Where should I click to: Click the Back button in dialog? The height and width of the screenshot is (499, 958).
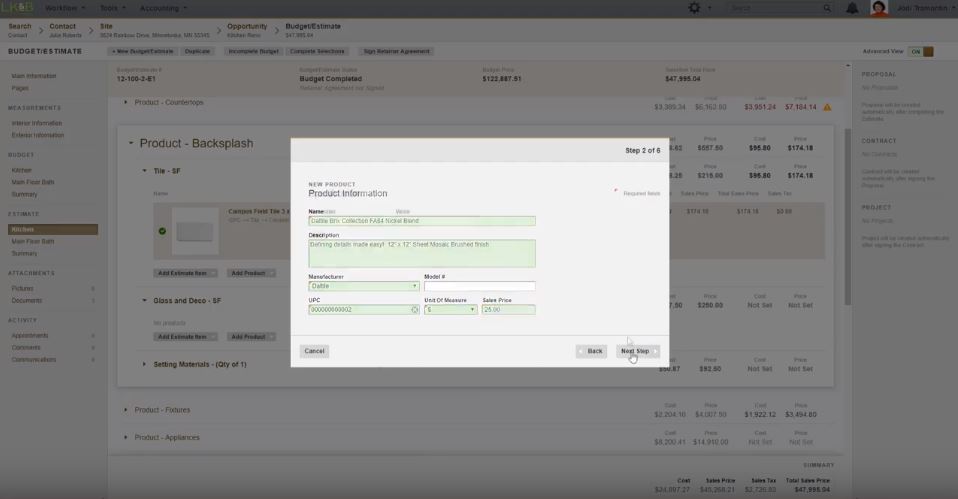(591, 351)
